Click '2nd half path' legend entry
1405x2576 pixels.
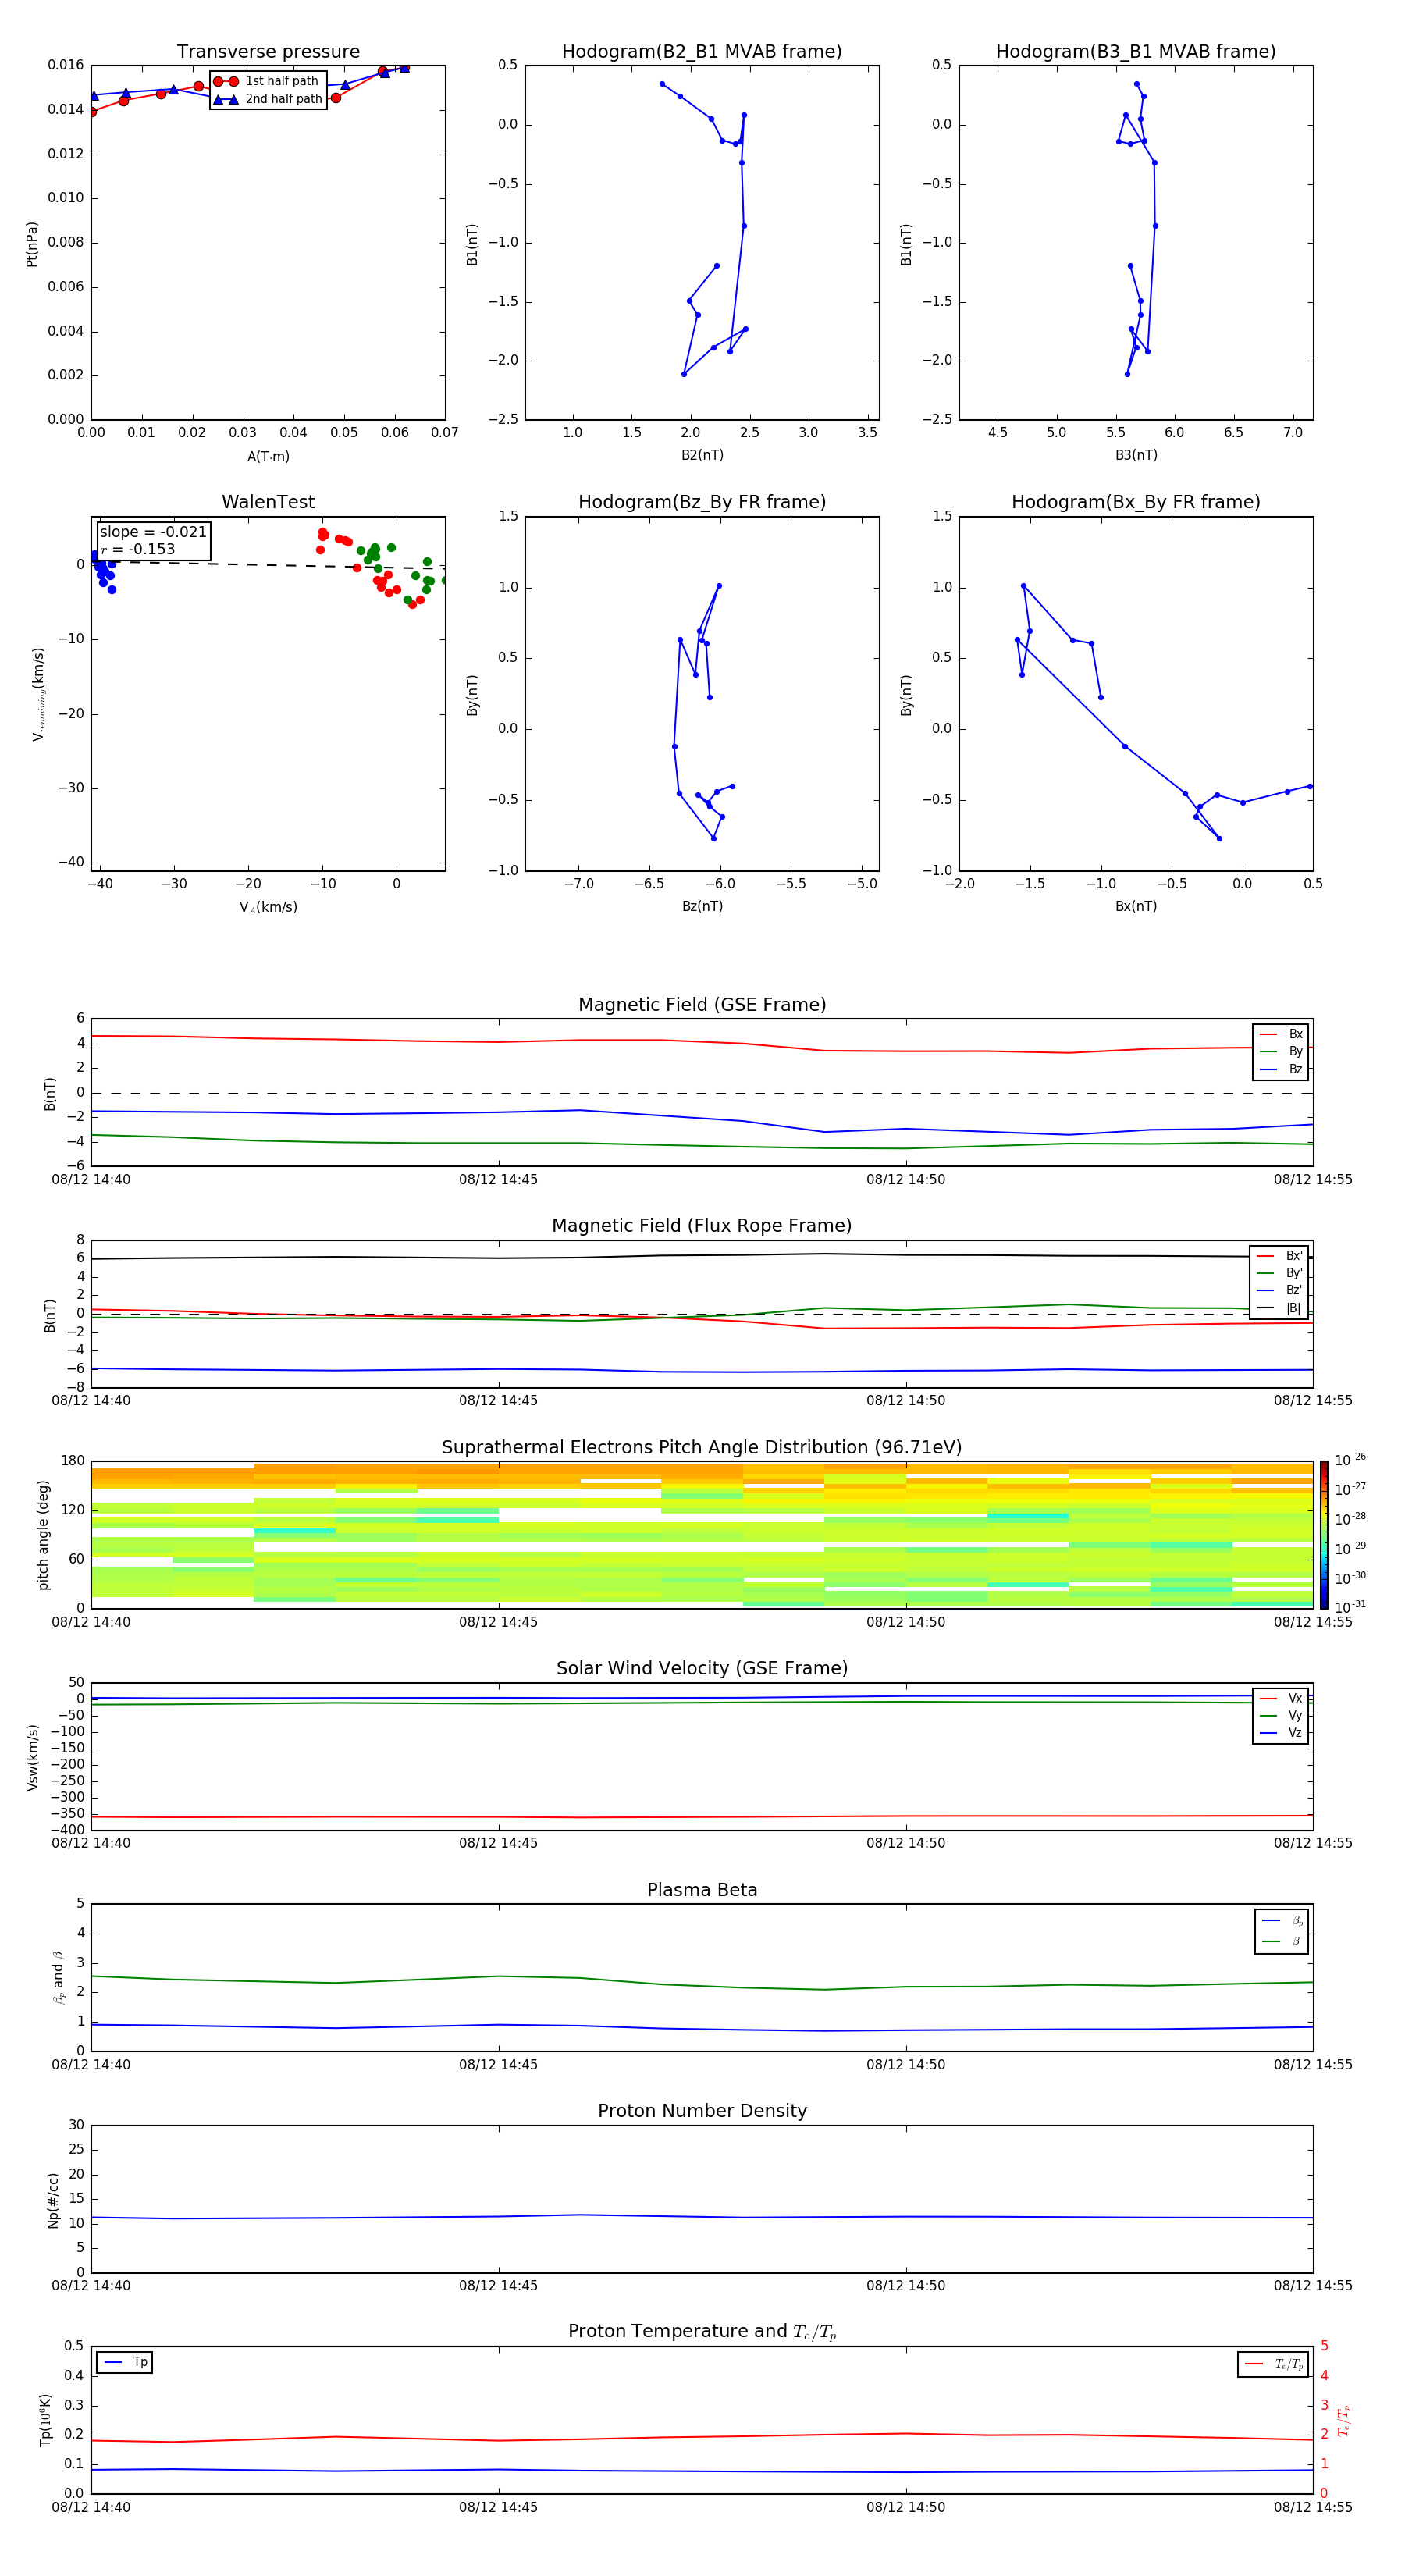tap(268, 99)
